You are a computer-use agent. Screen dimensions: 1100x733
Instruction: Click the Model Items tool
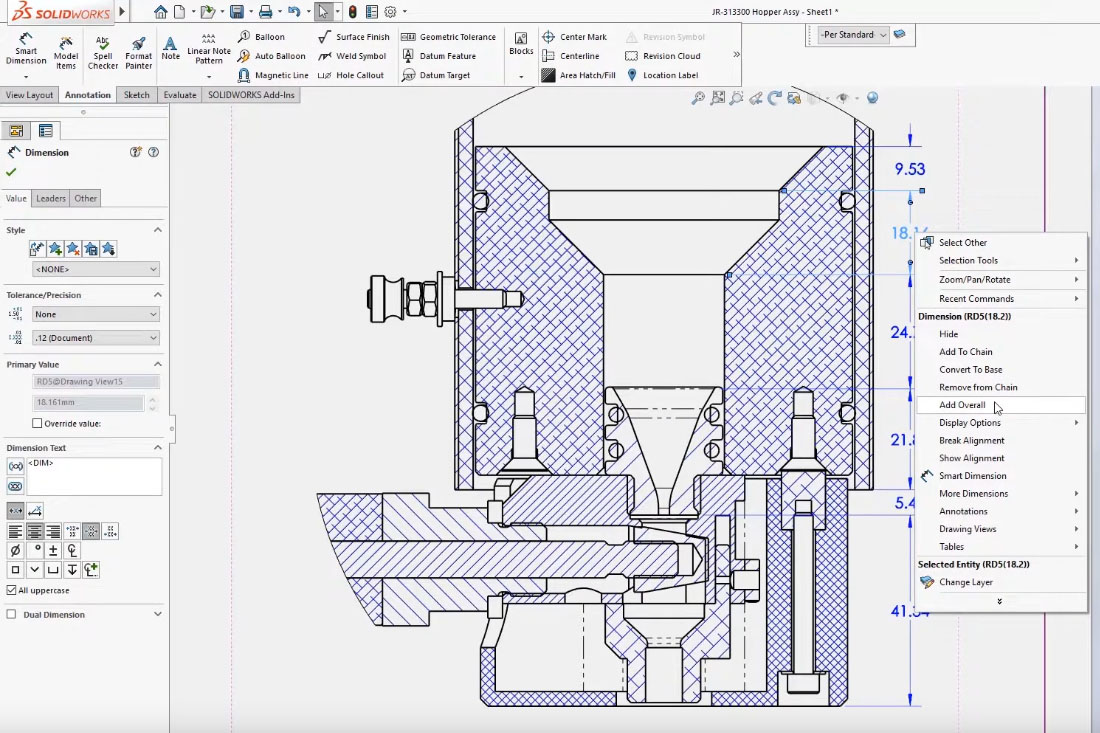tap(66, 53)
